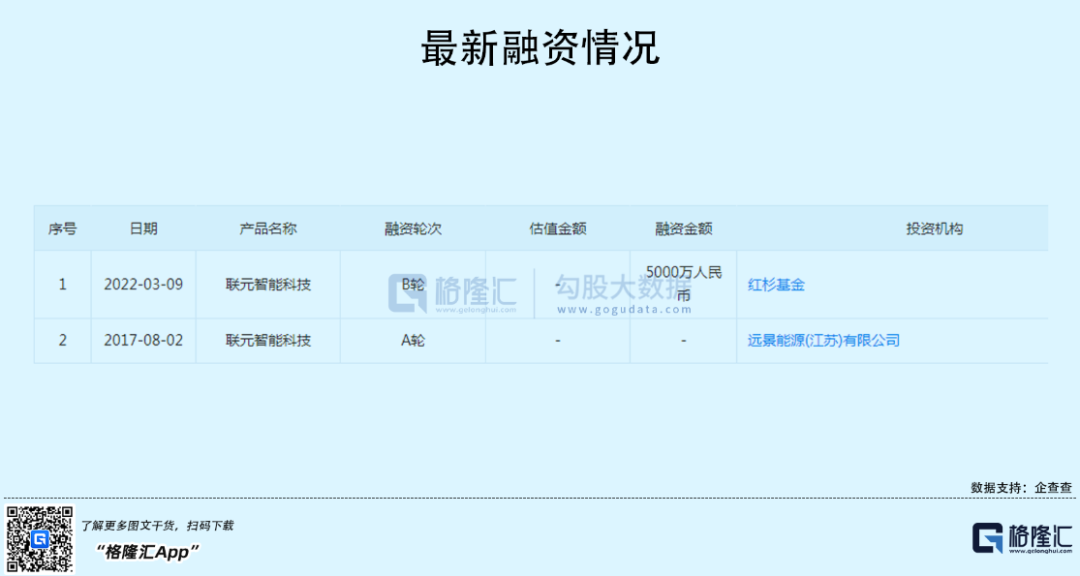Click the 5000万人民币 amount cell
The height and width of the screenshot is (576, 1080).
point(683,284)
